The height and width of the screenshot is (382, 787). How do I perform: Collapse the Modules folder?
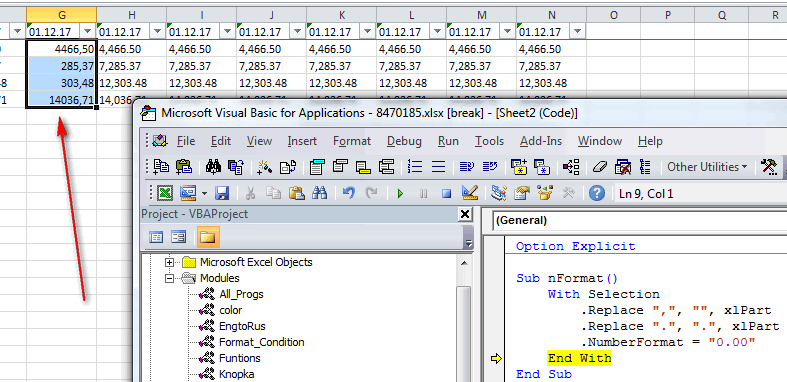tap(169, 278)
